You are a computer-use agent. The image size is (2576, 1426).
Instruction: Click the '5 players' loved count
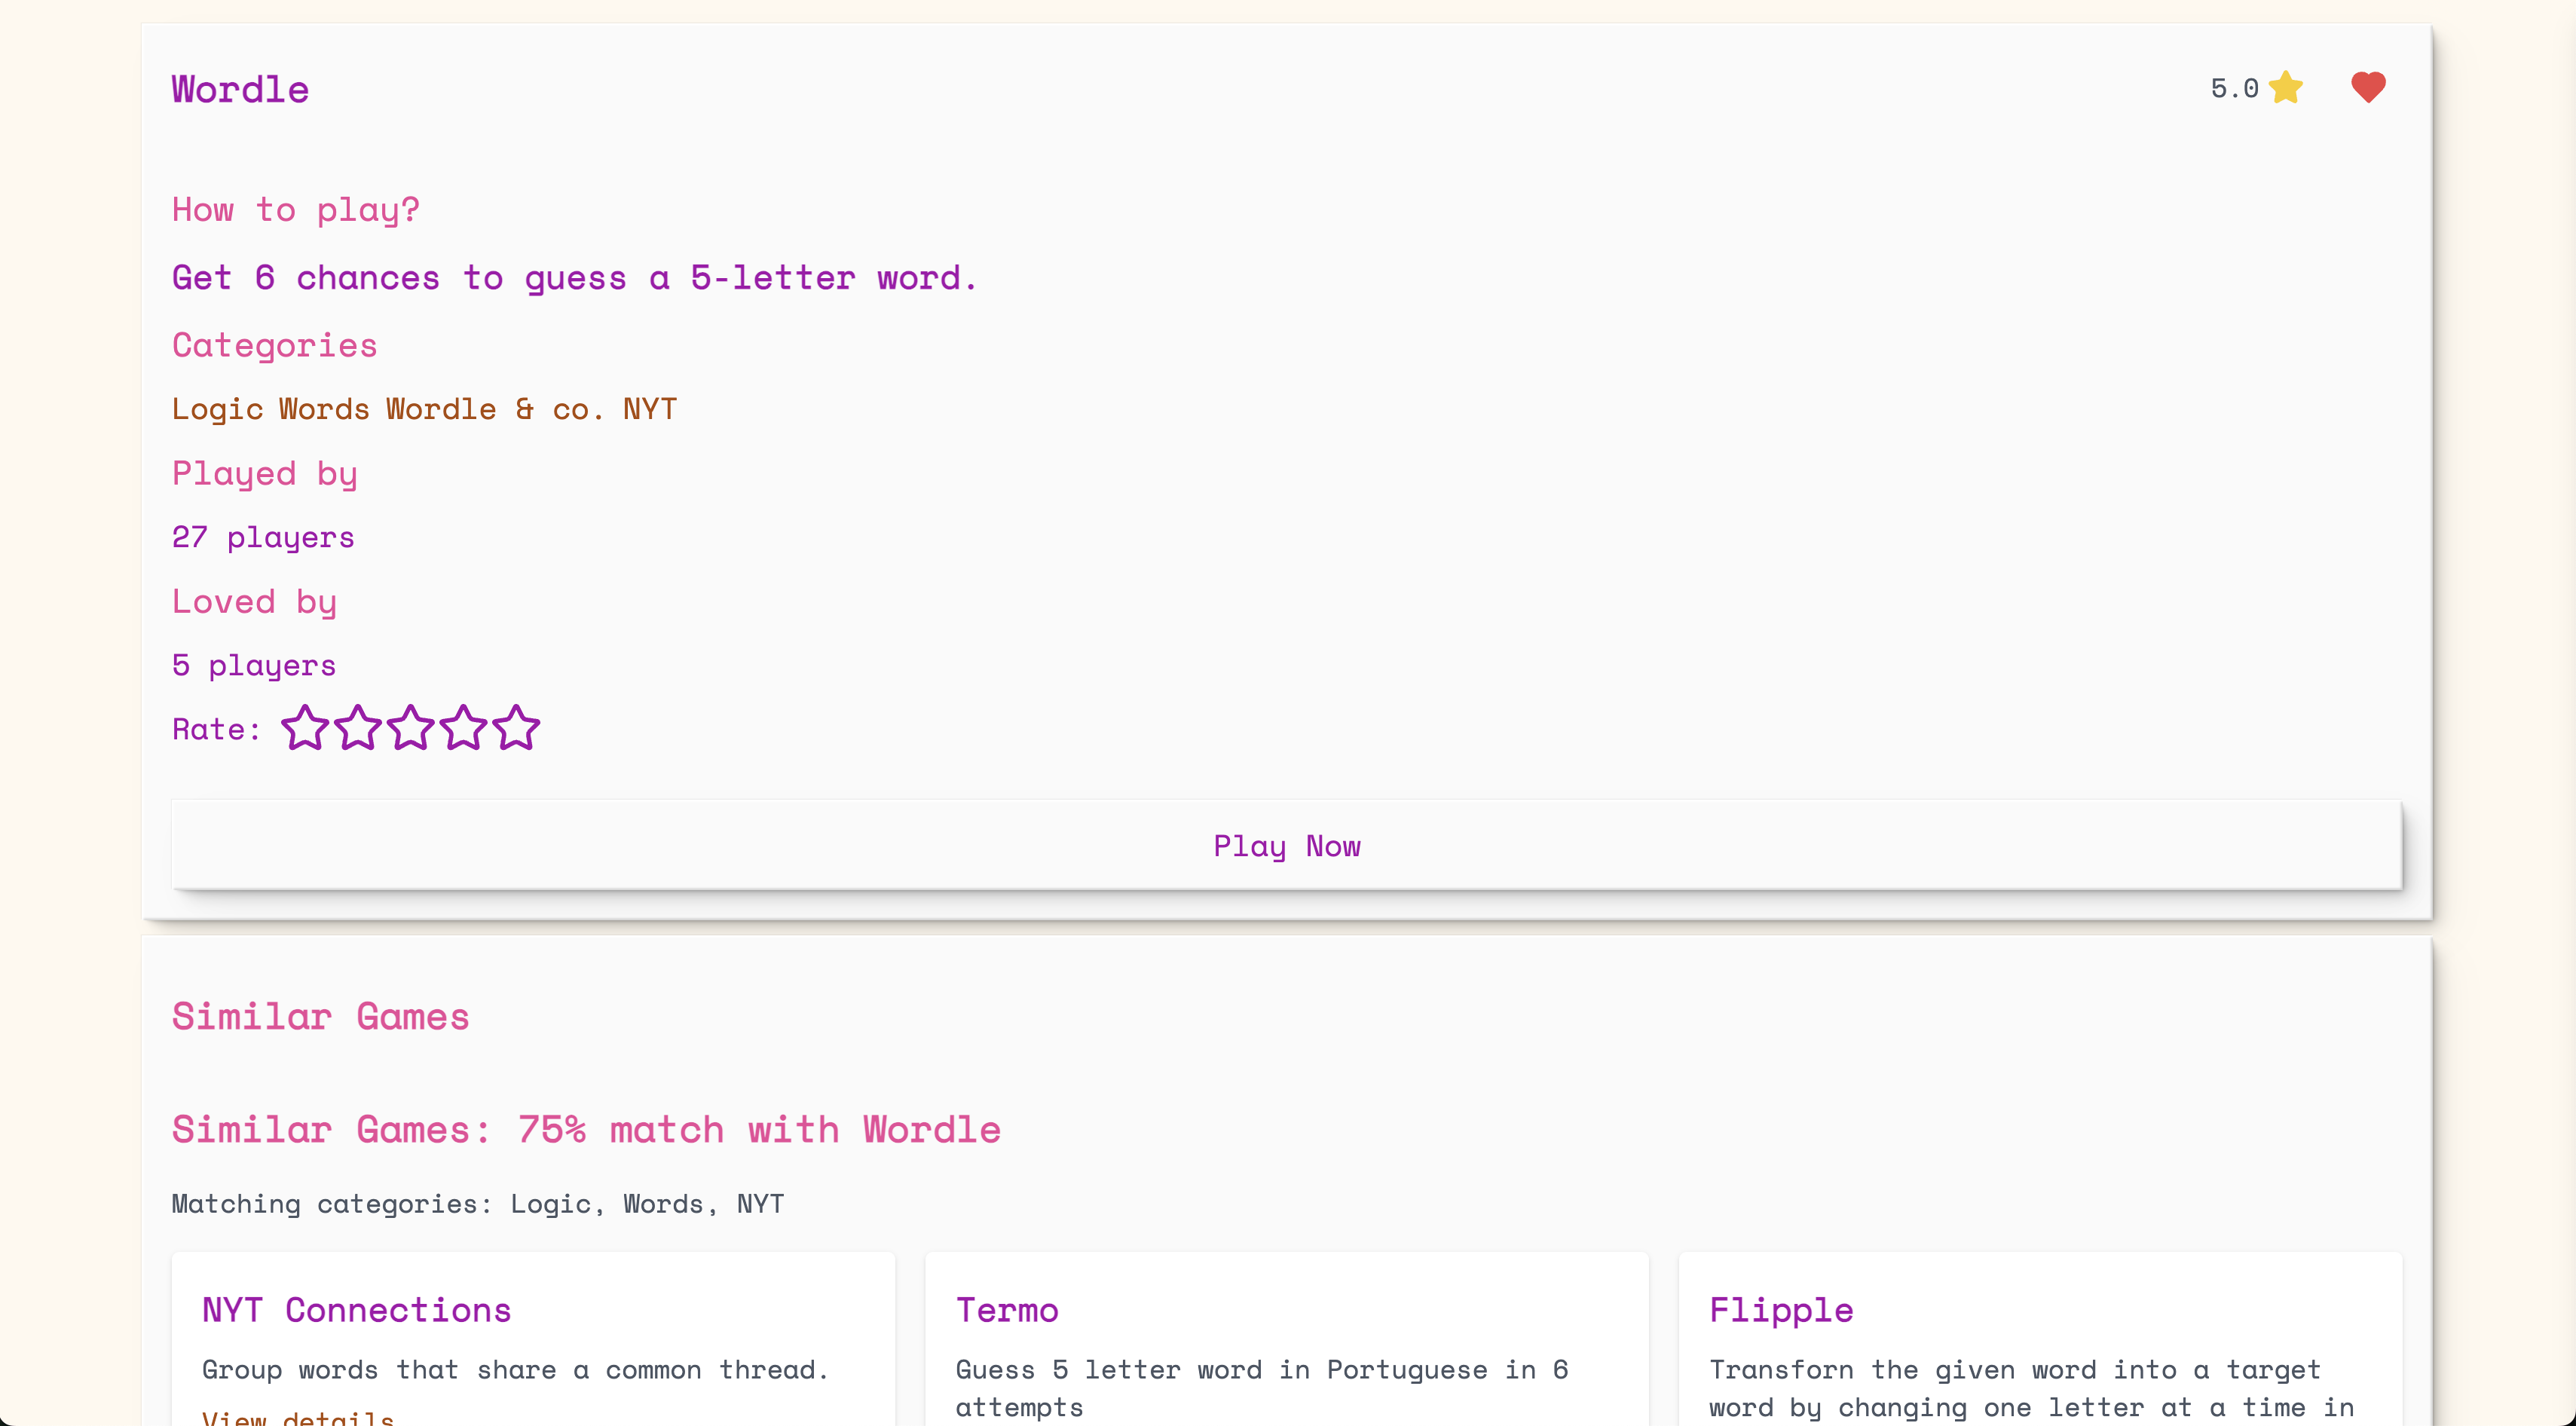pos(254,666)
